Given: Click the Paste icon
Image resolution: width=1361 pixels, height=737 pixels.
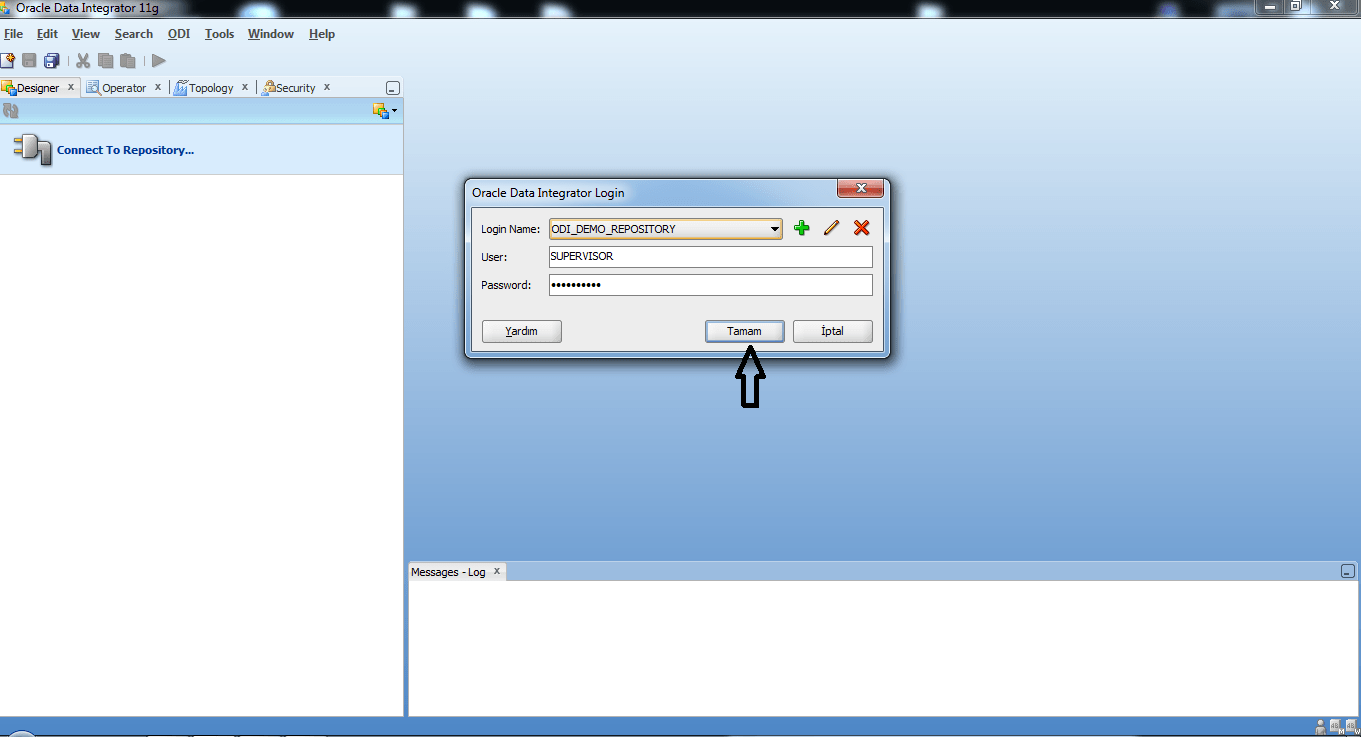Looking at the screenshot, I should [127, 60].
